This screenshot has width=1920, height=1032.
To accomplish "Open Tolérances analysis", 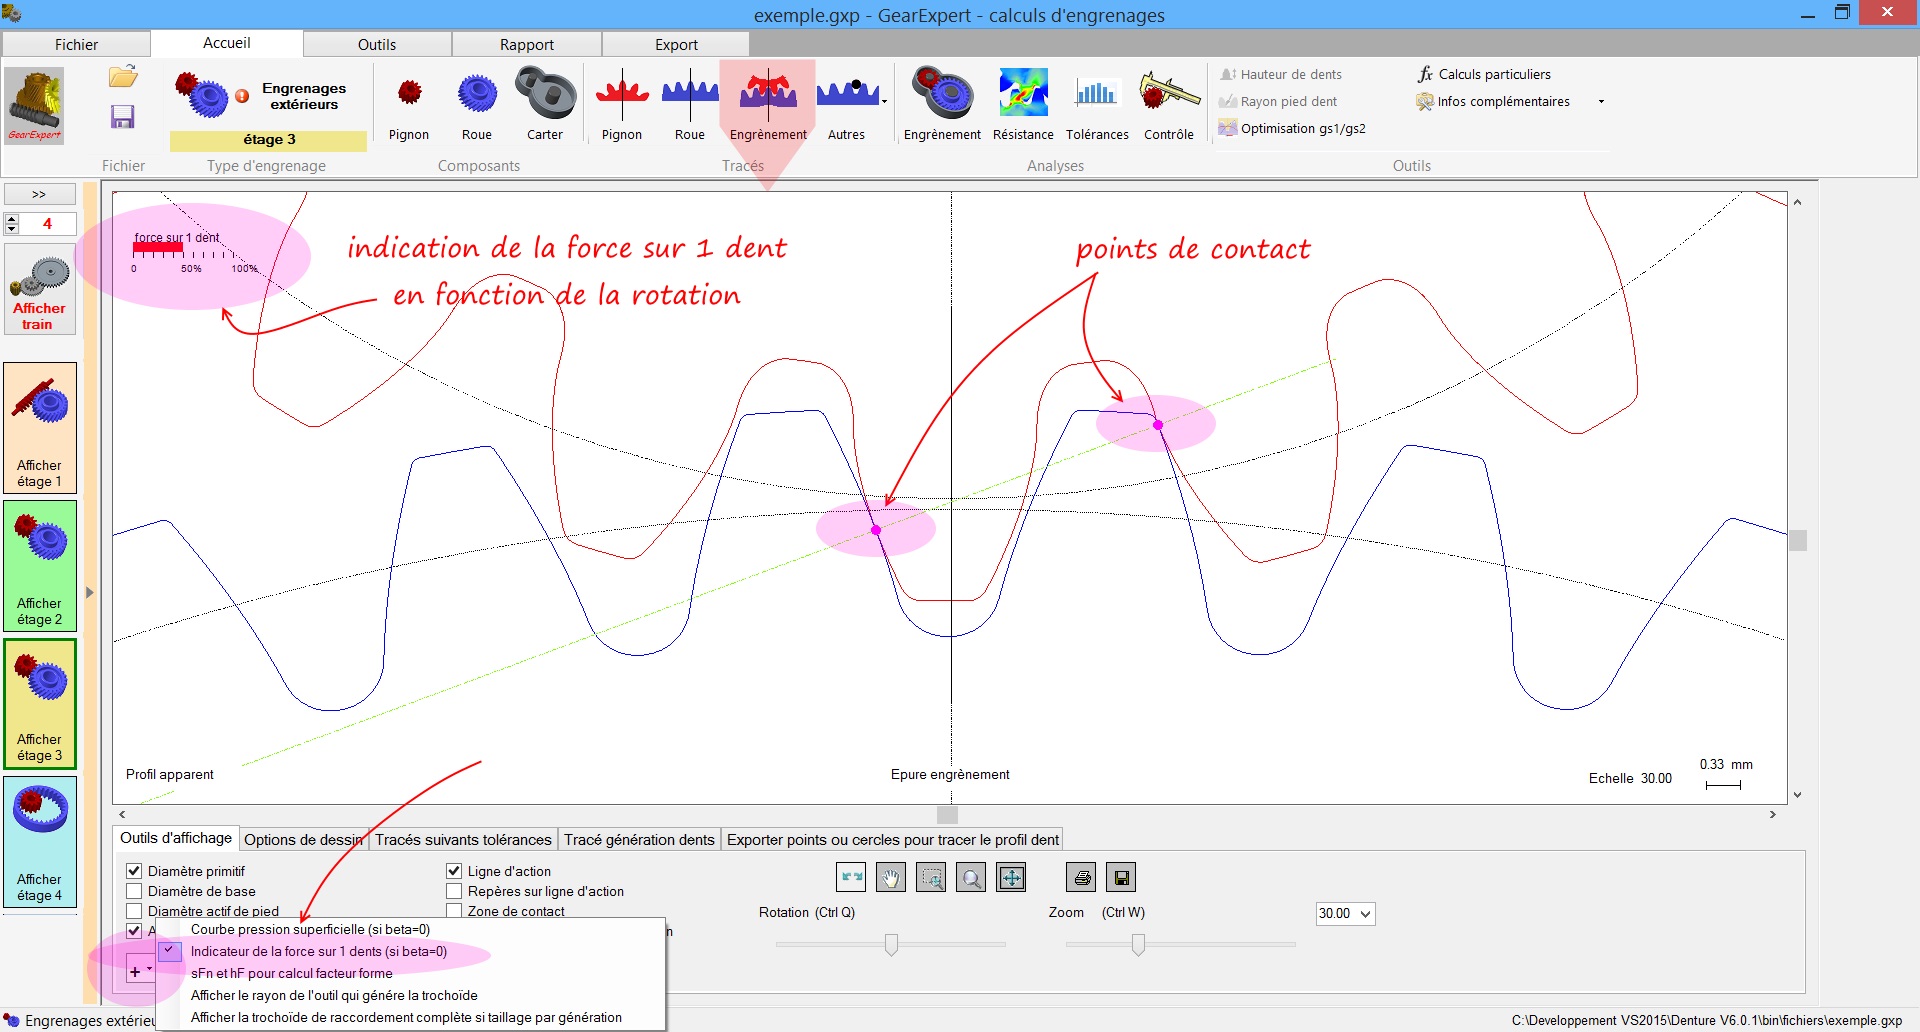I will pyautogui.click(x=1097, y=105).
